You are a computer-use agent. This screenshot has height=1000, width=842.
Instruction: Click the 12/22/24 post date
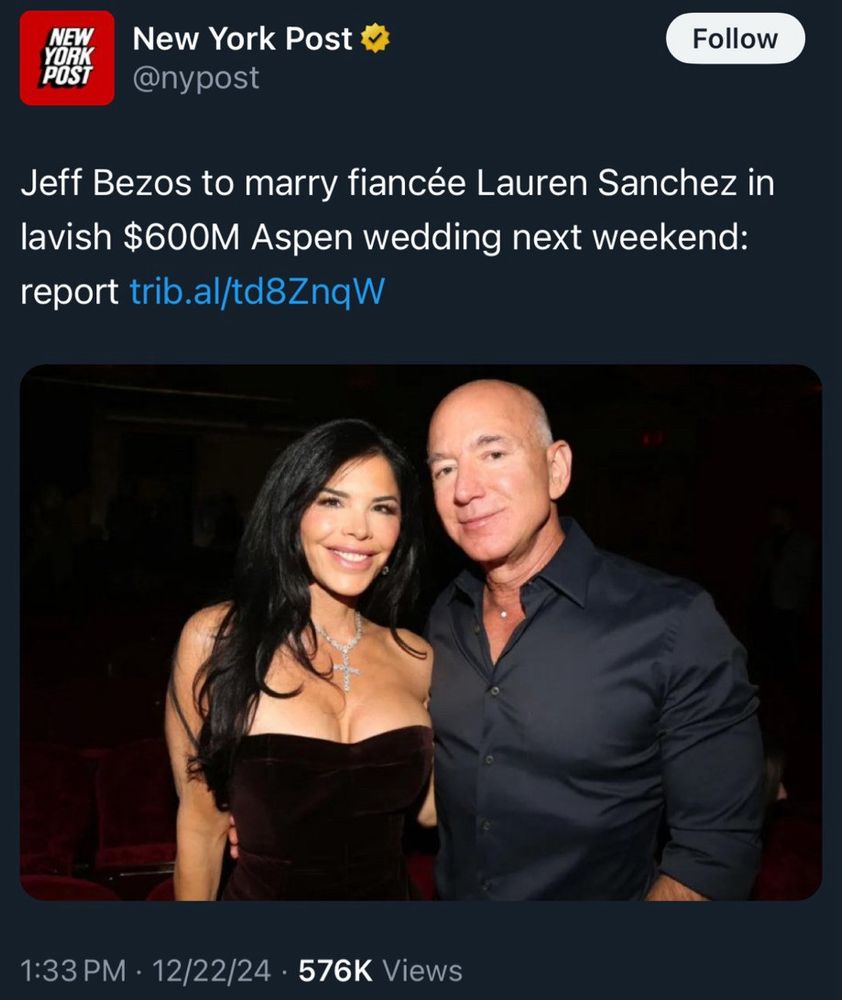211,971
